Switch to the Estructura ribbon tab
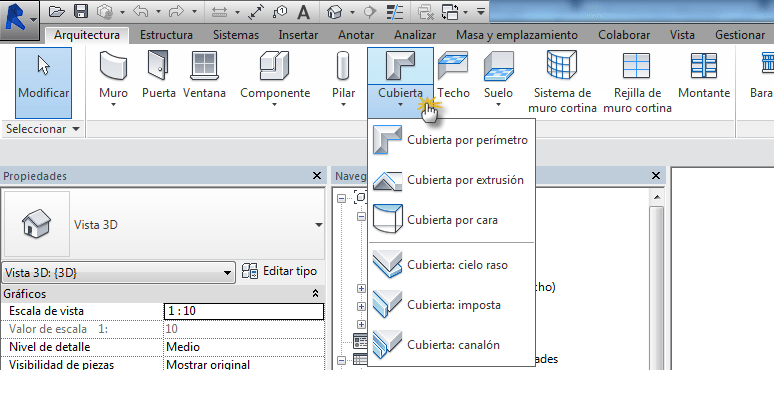The image size is (774, 395). tap(166, 35)
